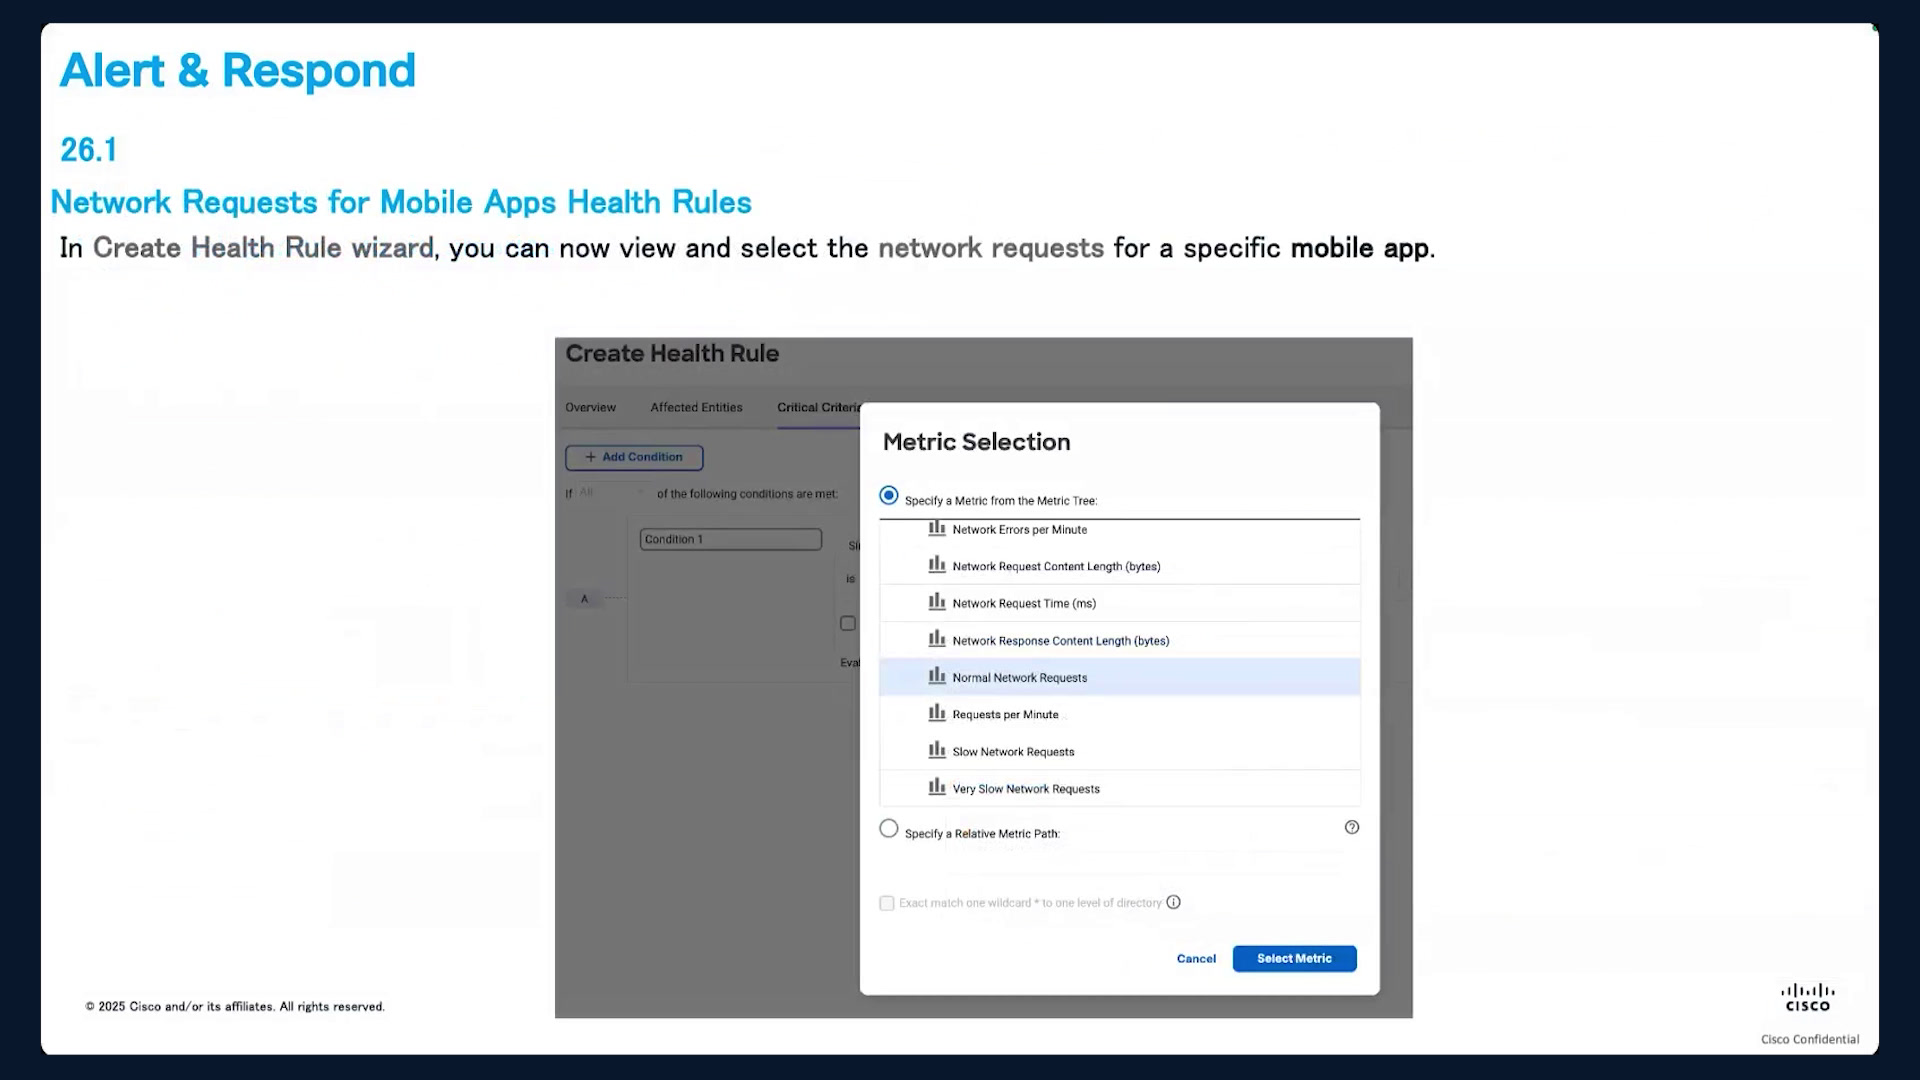Screen dimensions: 1920x1080
Task: Confirm with the Select Metric button
Action: coord(1294,958)
